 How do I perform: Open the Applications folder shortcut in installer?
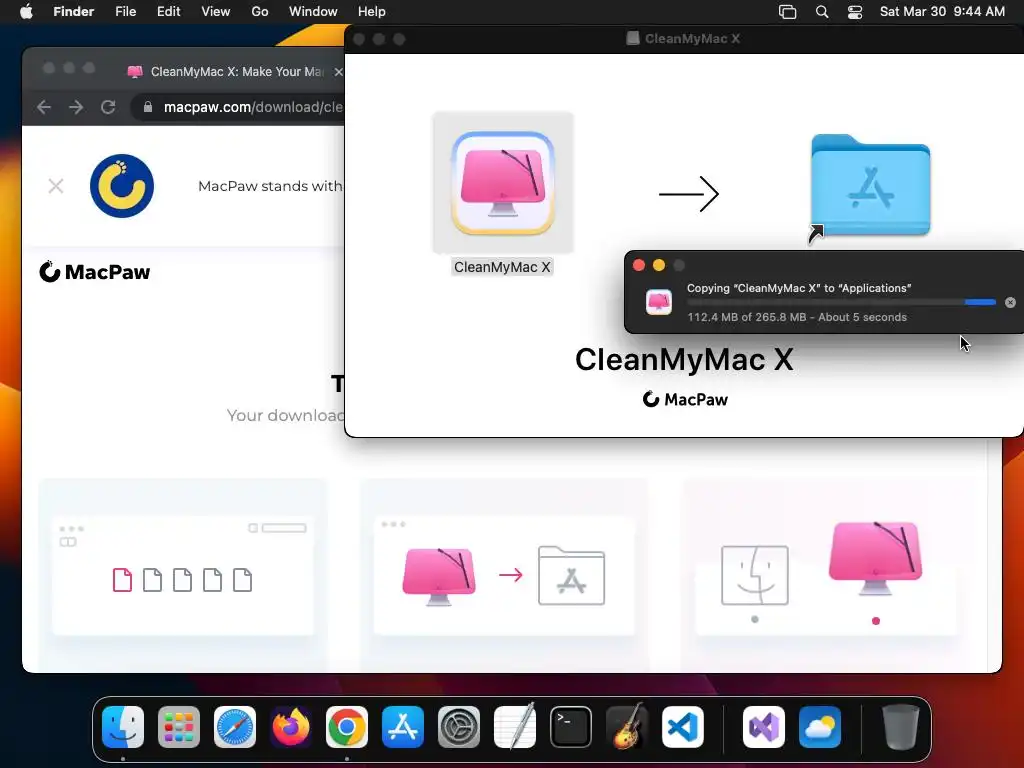[x=870, y=185]
